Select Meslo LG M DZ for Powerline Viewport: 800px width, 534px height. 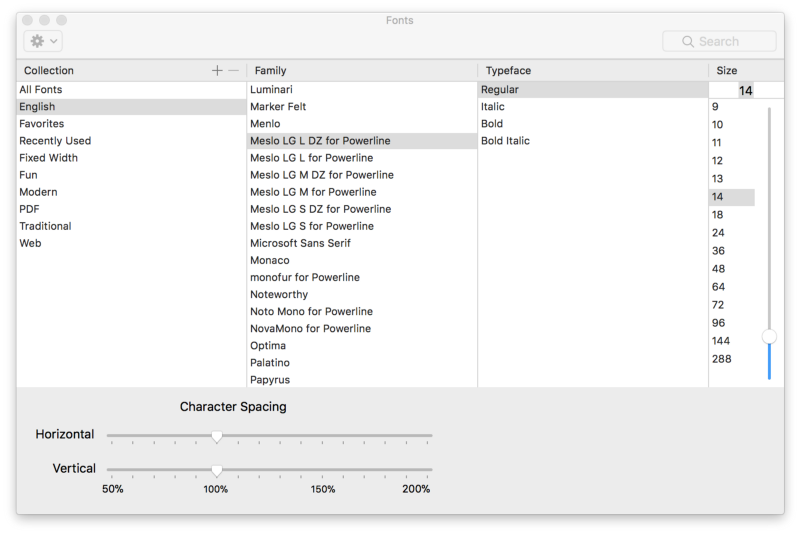click(362, 175)
